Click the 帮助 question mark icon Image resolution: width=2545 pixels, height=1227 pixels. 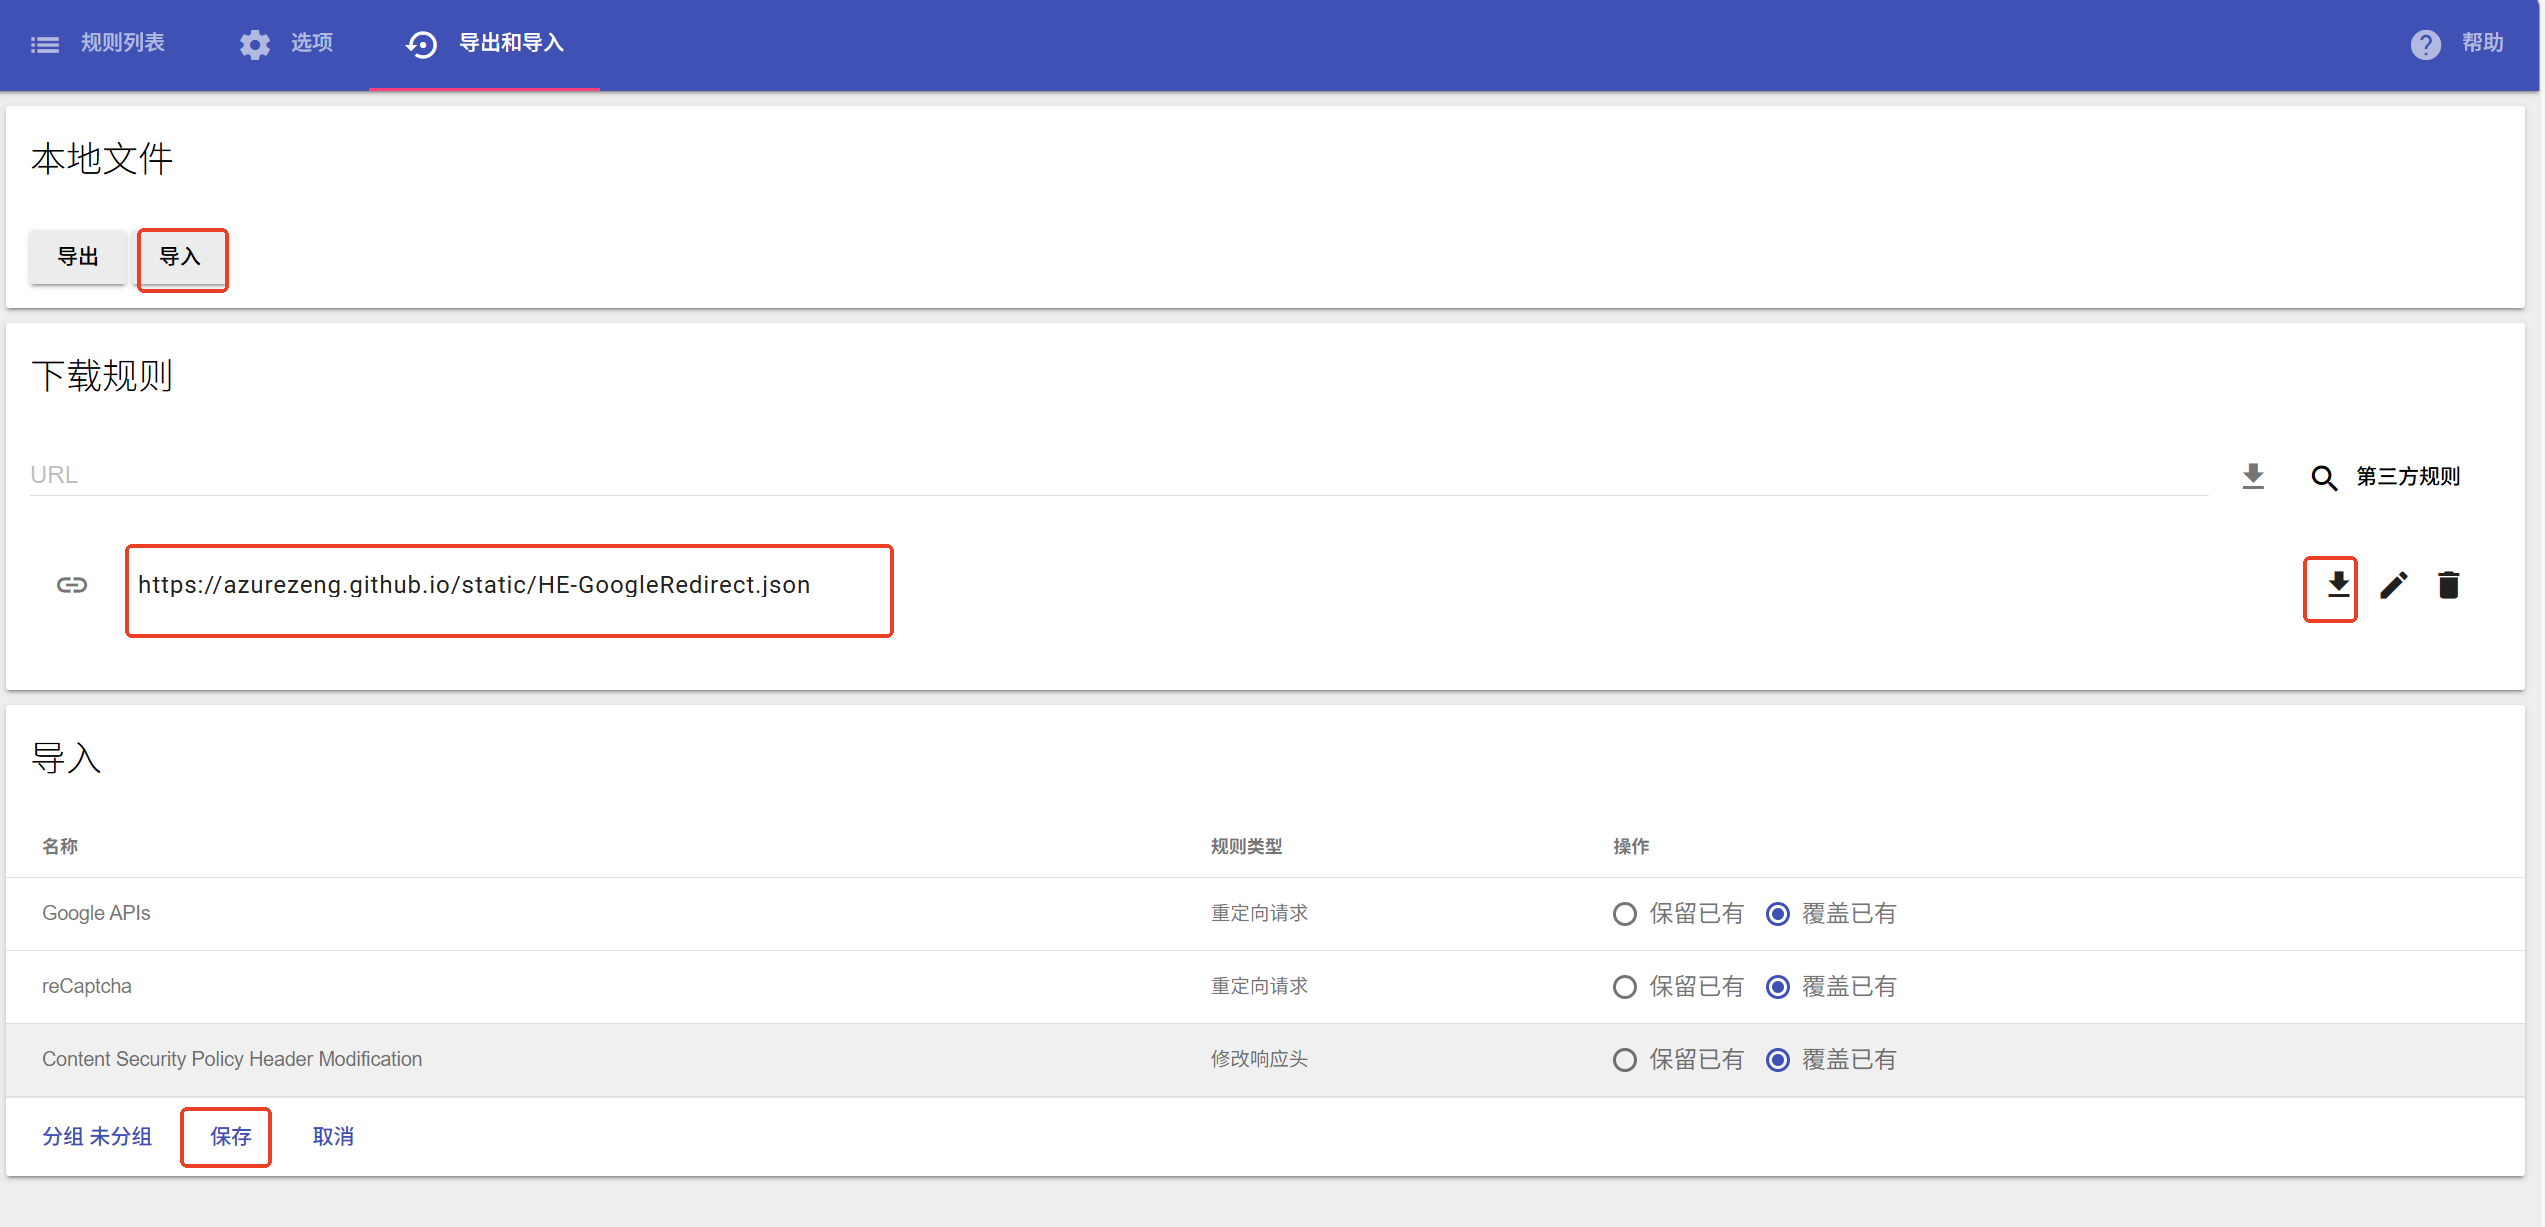coord(2425,44)
